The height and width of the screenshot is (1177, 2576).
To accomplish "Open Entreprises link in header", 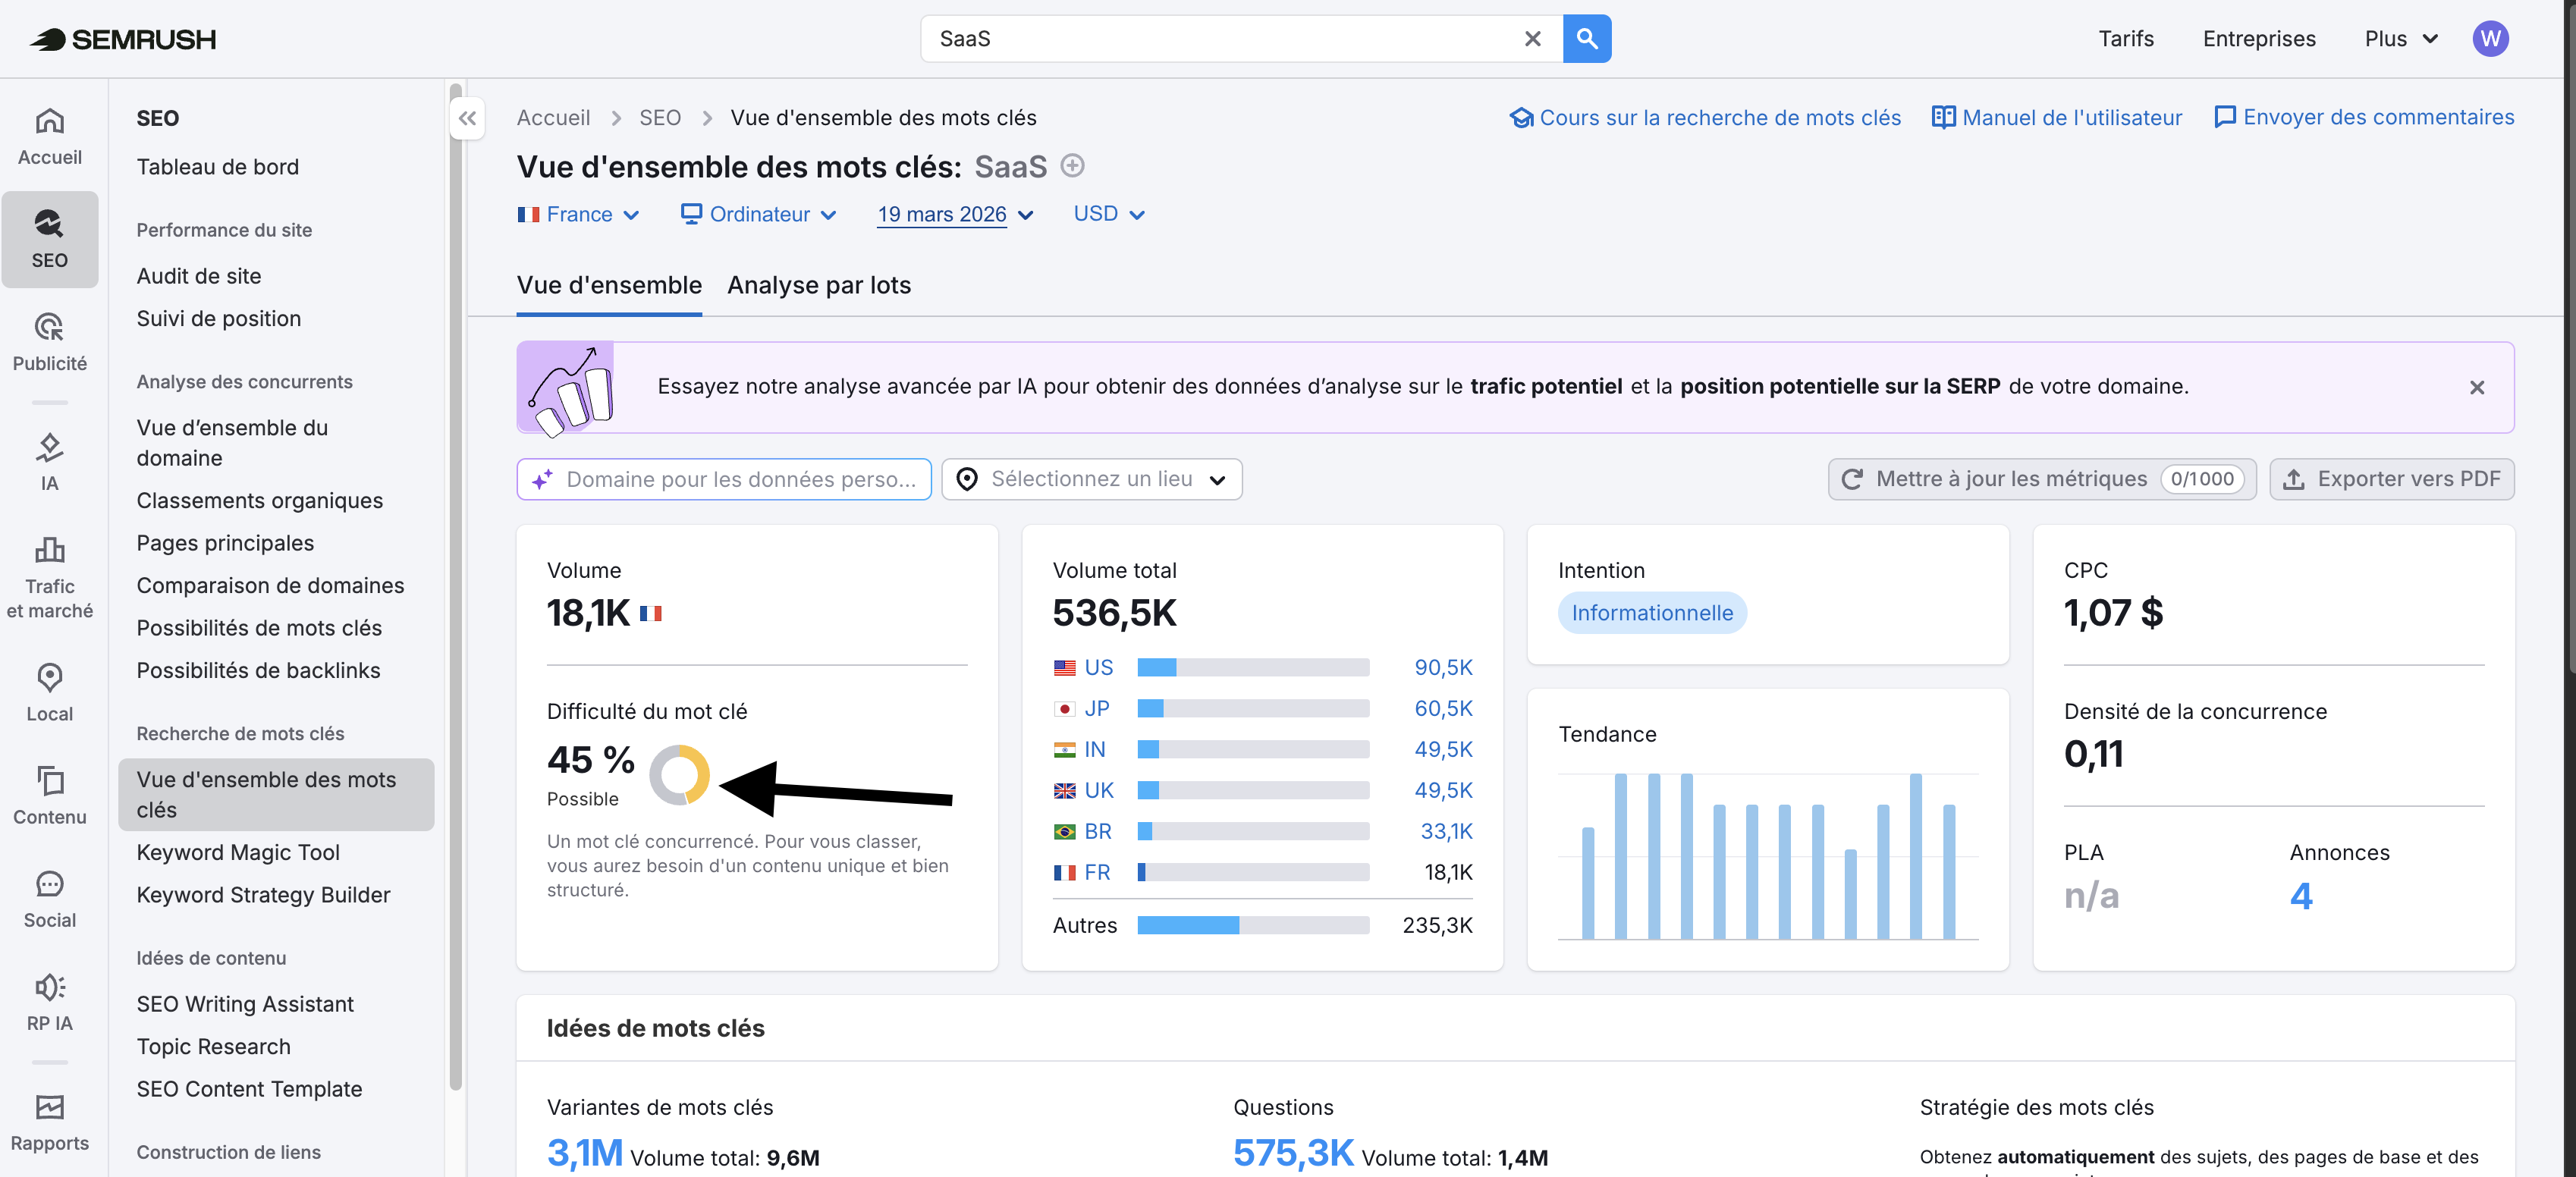I will point(2259,39).
